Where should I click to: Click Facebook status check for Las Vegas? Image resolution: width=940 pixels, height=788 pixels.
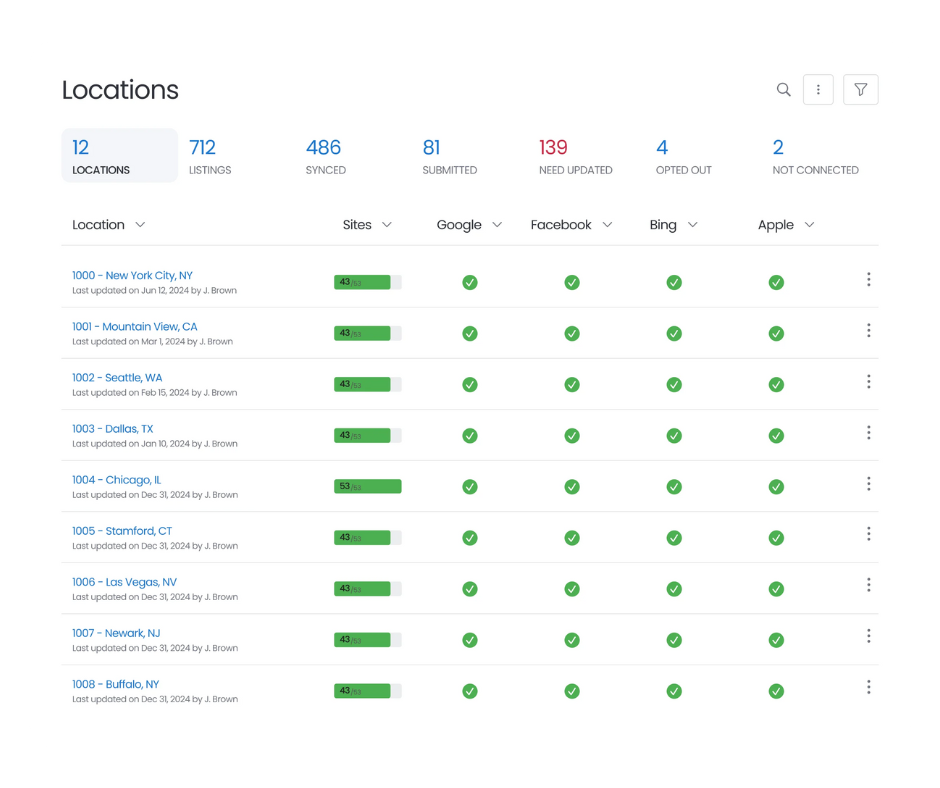tap(572, 589)
